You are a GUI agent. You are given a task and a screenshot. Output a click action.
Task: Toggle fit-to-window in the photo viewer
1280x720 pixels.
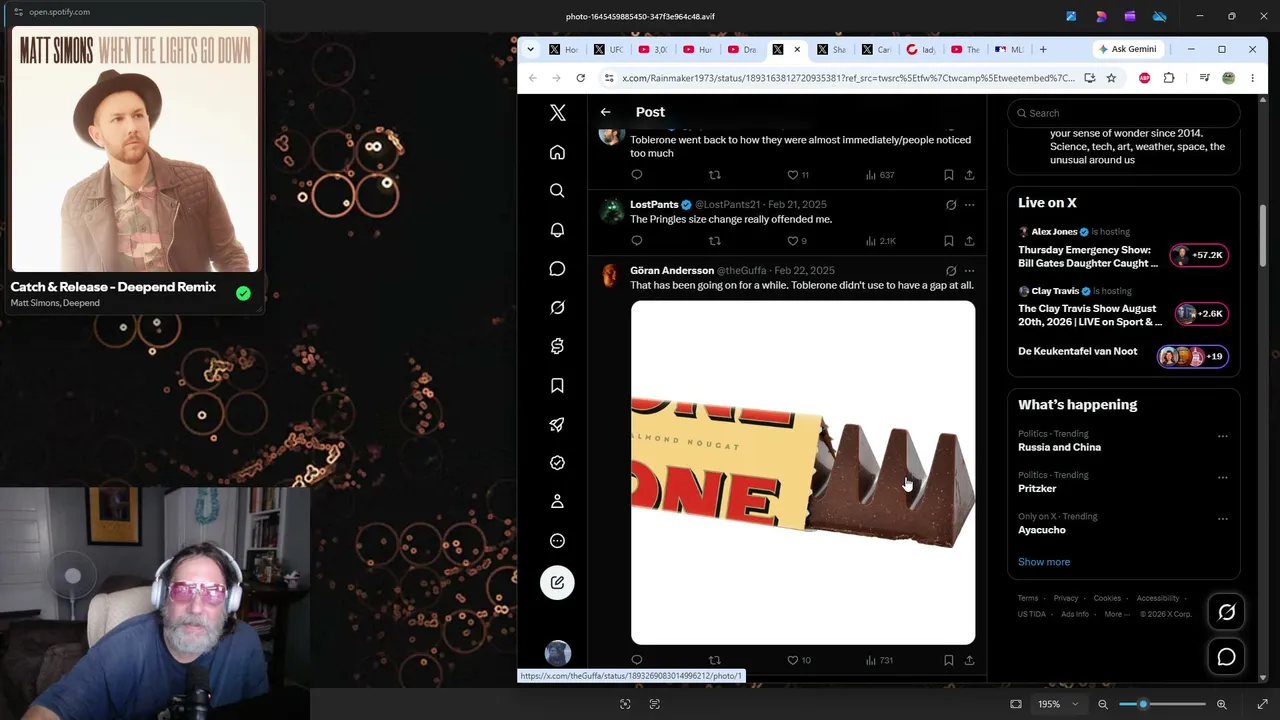tap(1016, 704)
